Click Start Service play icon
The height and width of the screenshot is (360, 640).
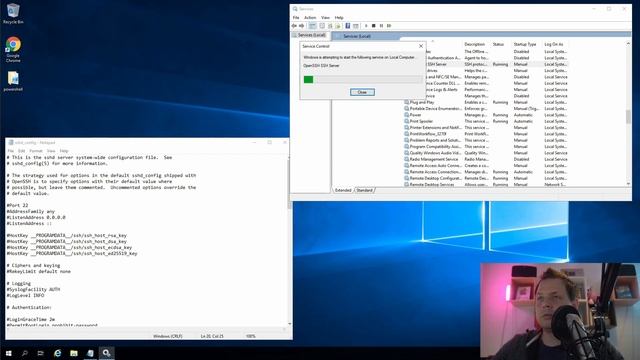[366, 26]
